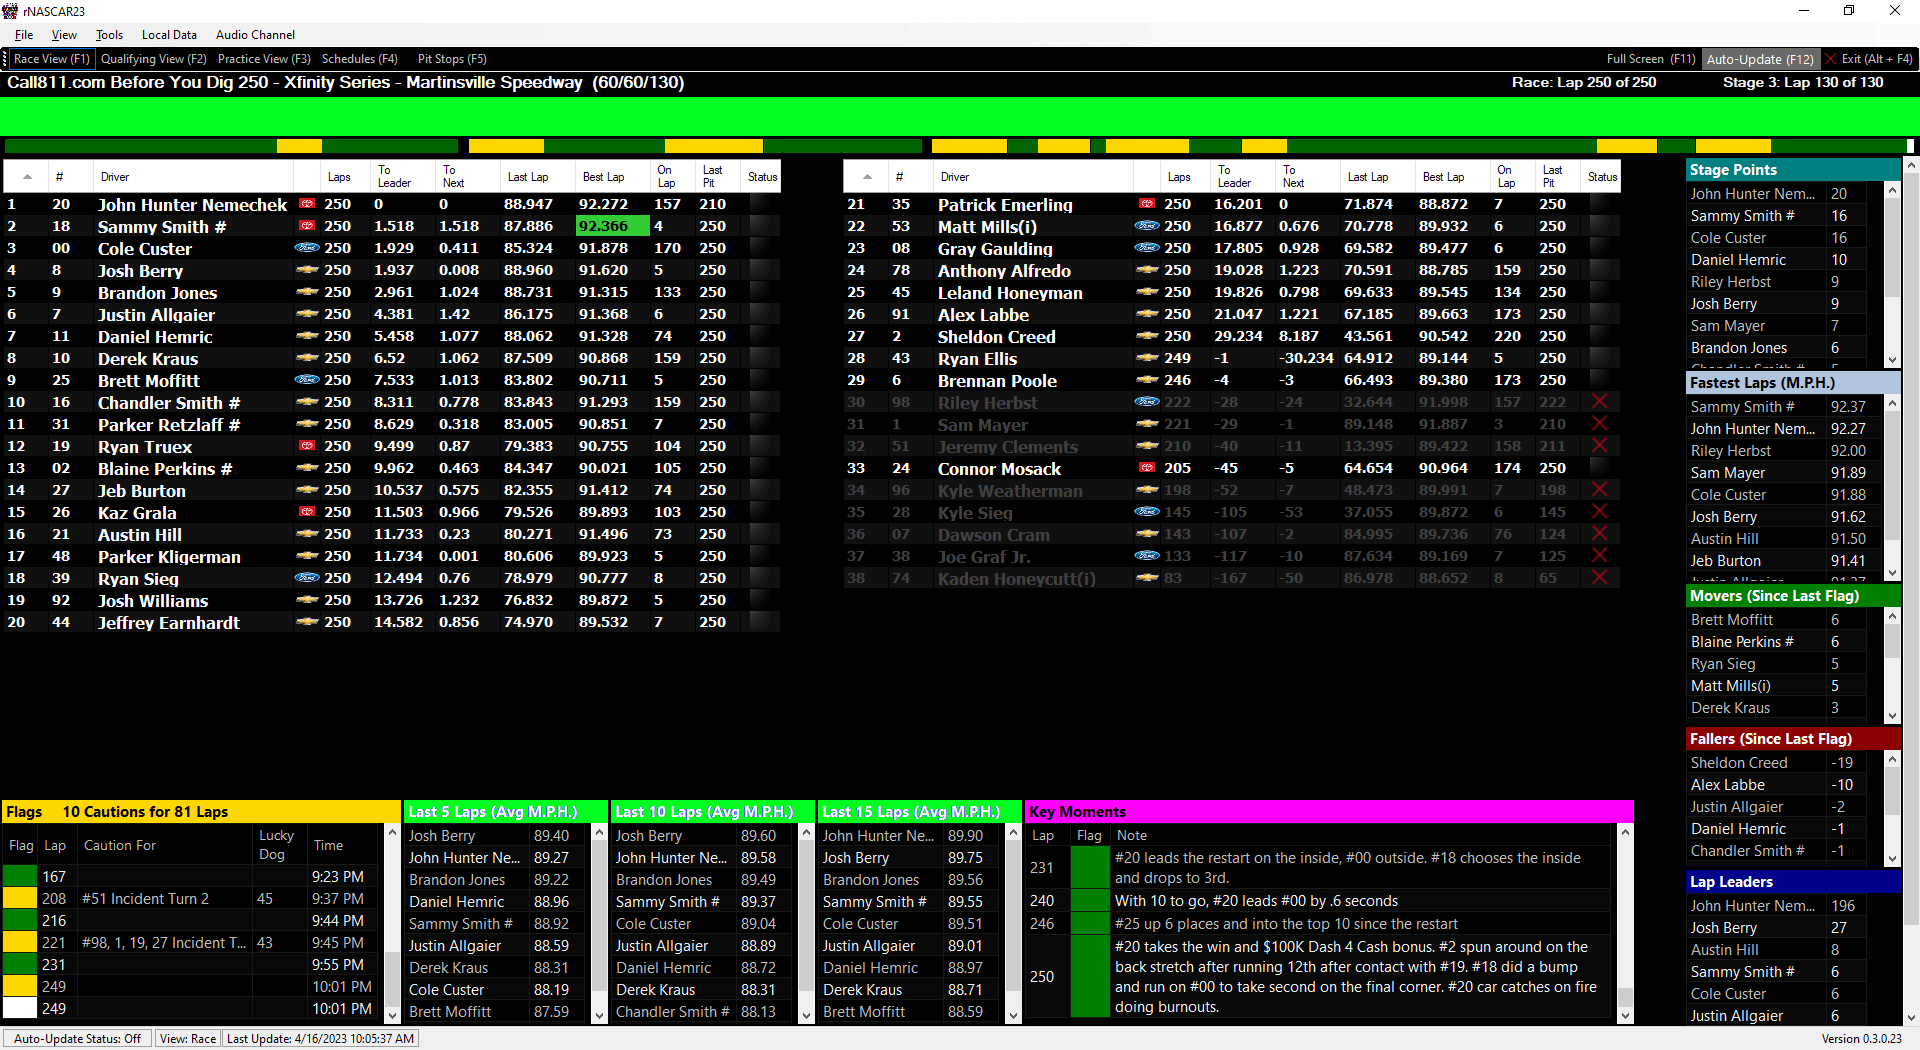Click Exit (Alt + F4) button
This screenshot has width=1920, height=1050.
click(x=1869, y=59)
